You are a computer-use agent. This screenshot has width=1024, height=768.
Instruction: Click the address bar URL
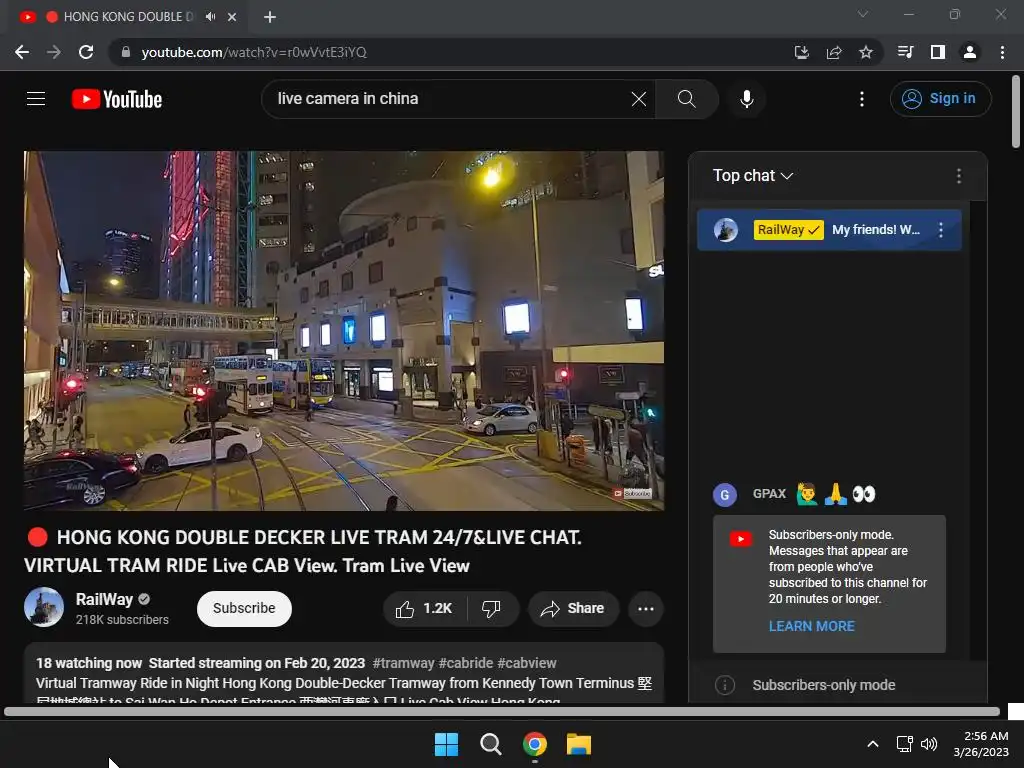[253, 52]
